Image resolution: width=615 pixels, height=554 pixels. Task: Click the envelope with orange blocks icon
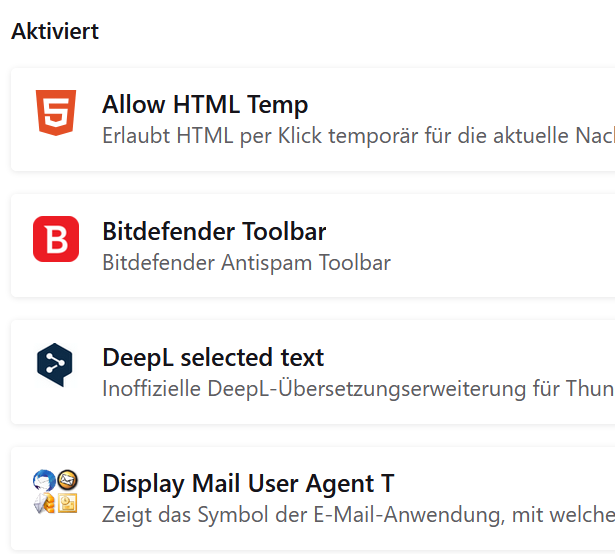point(44,503)
